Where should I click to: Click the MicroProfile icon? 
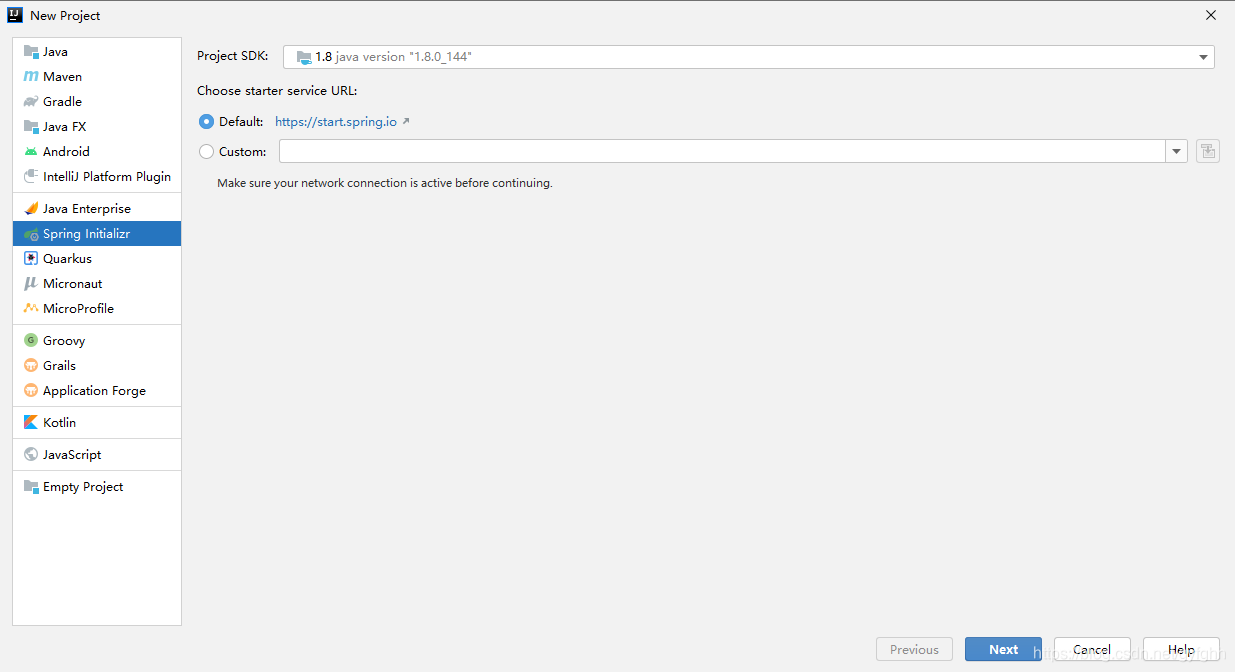click(x=31, y=308)
